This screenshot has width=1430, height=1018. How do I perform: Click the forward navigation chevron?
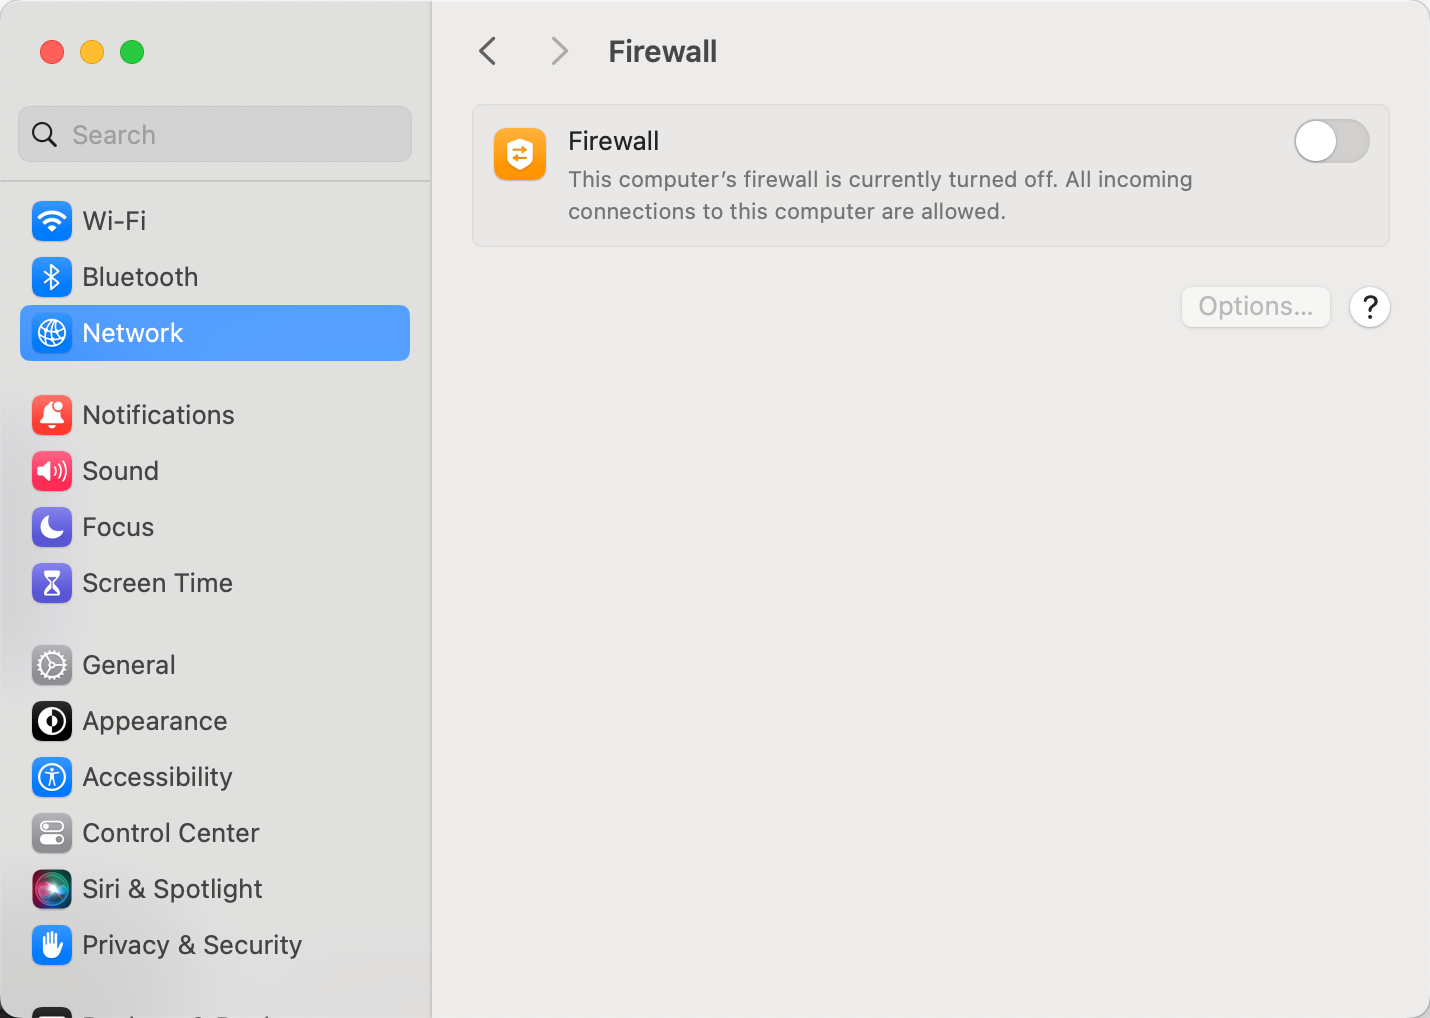click(x=559, y=50)
